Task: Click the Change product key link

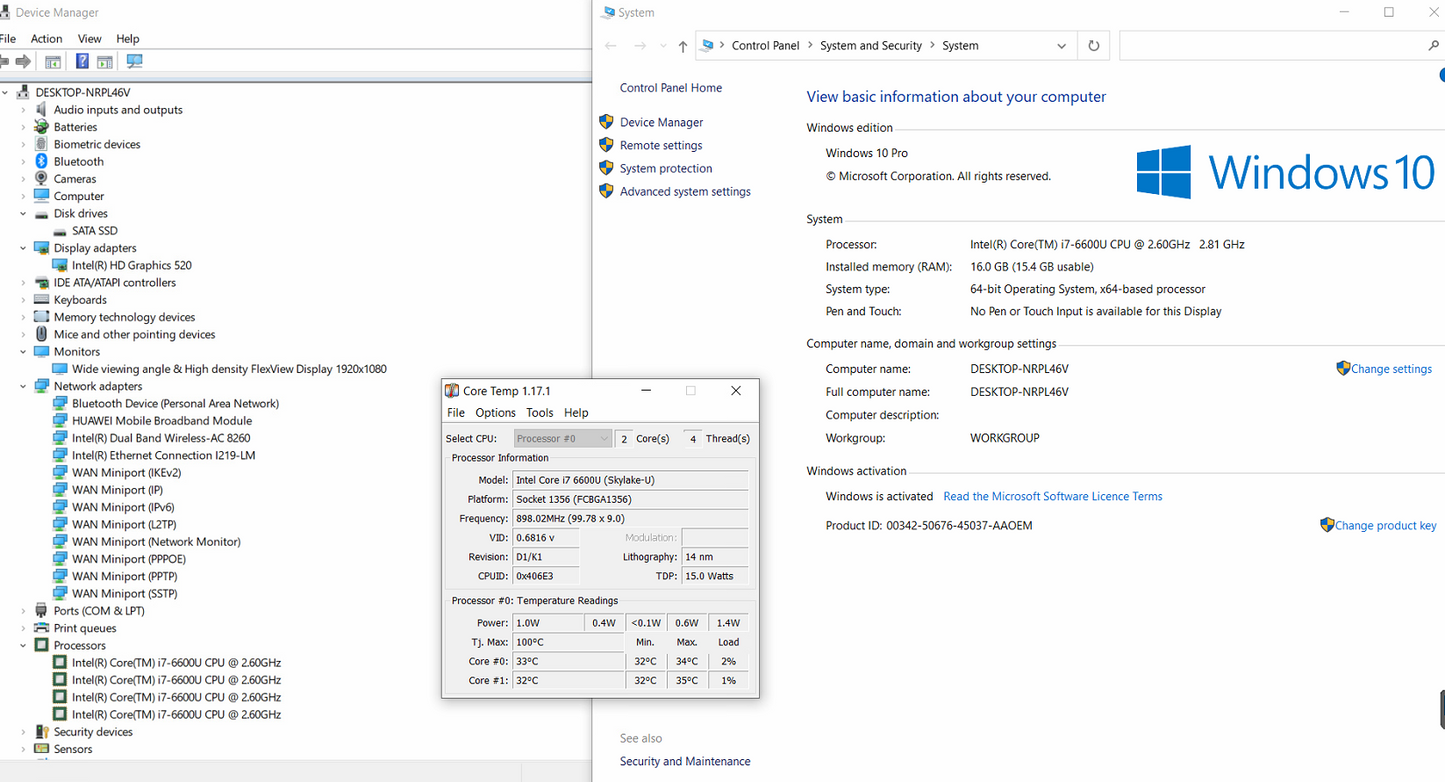Action: click(x=1385, y=525)
